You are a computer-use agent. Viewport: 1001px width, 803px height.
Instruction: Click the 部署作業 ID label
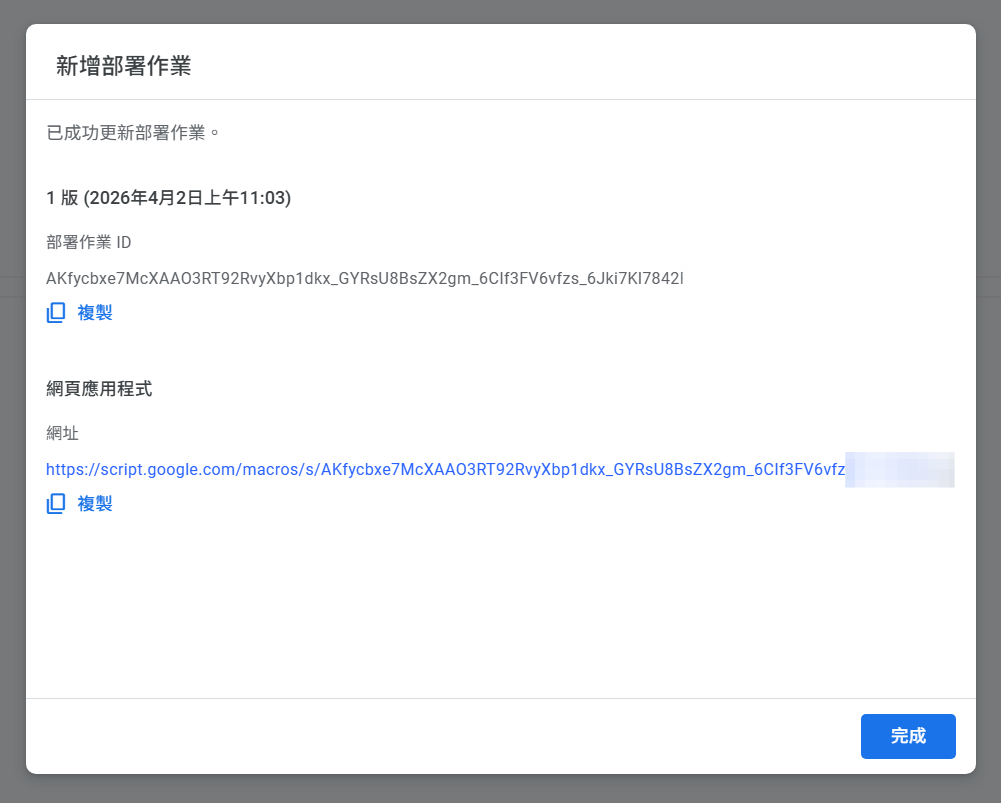88,242
